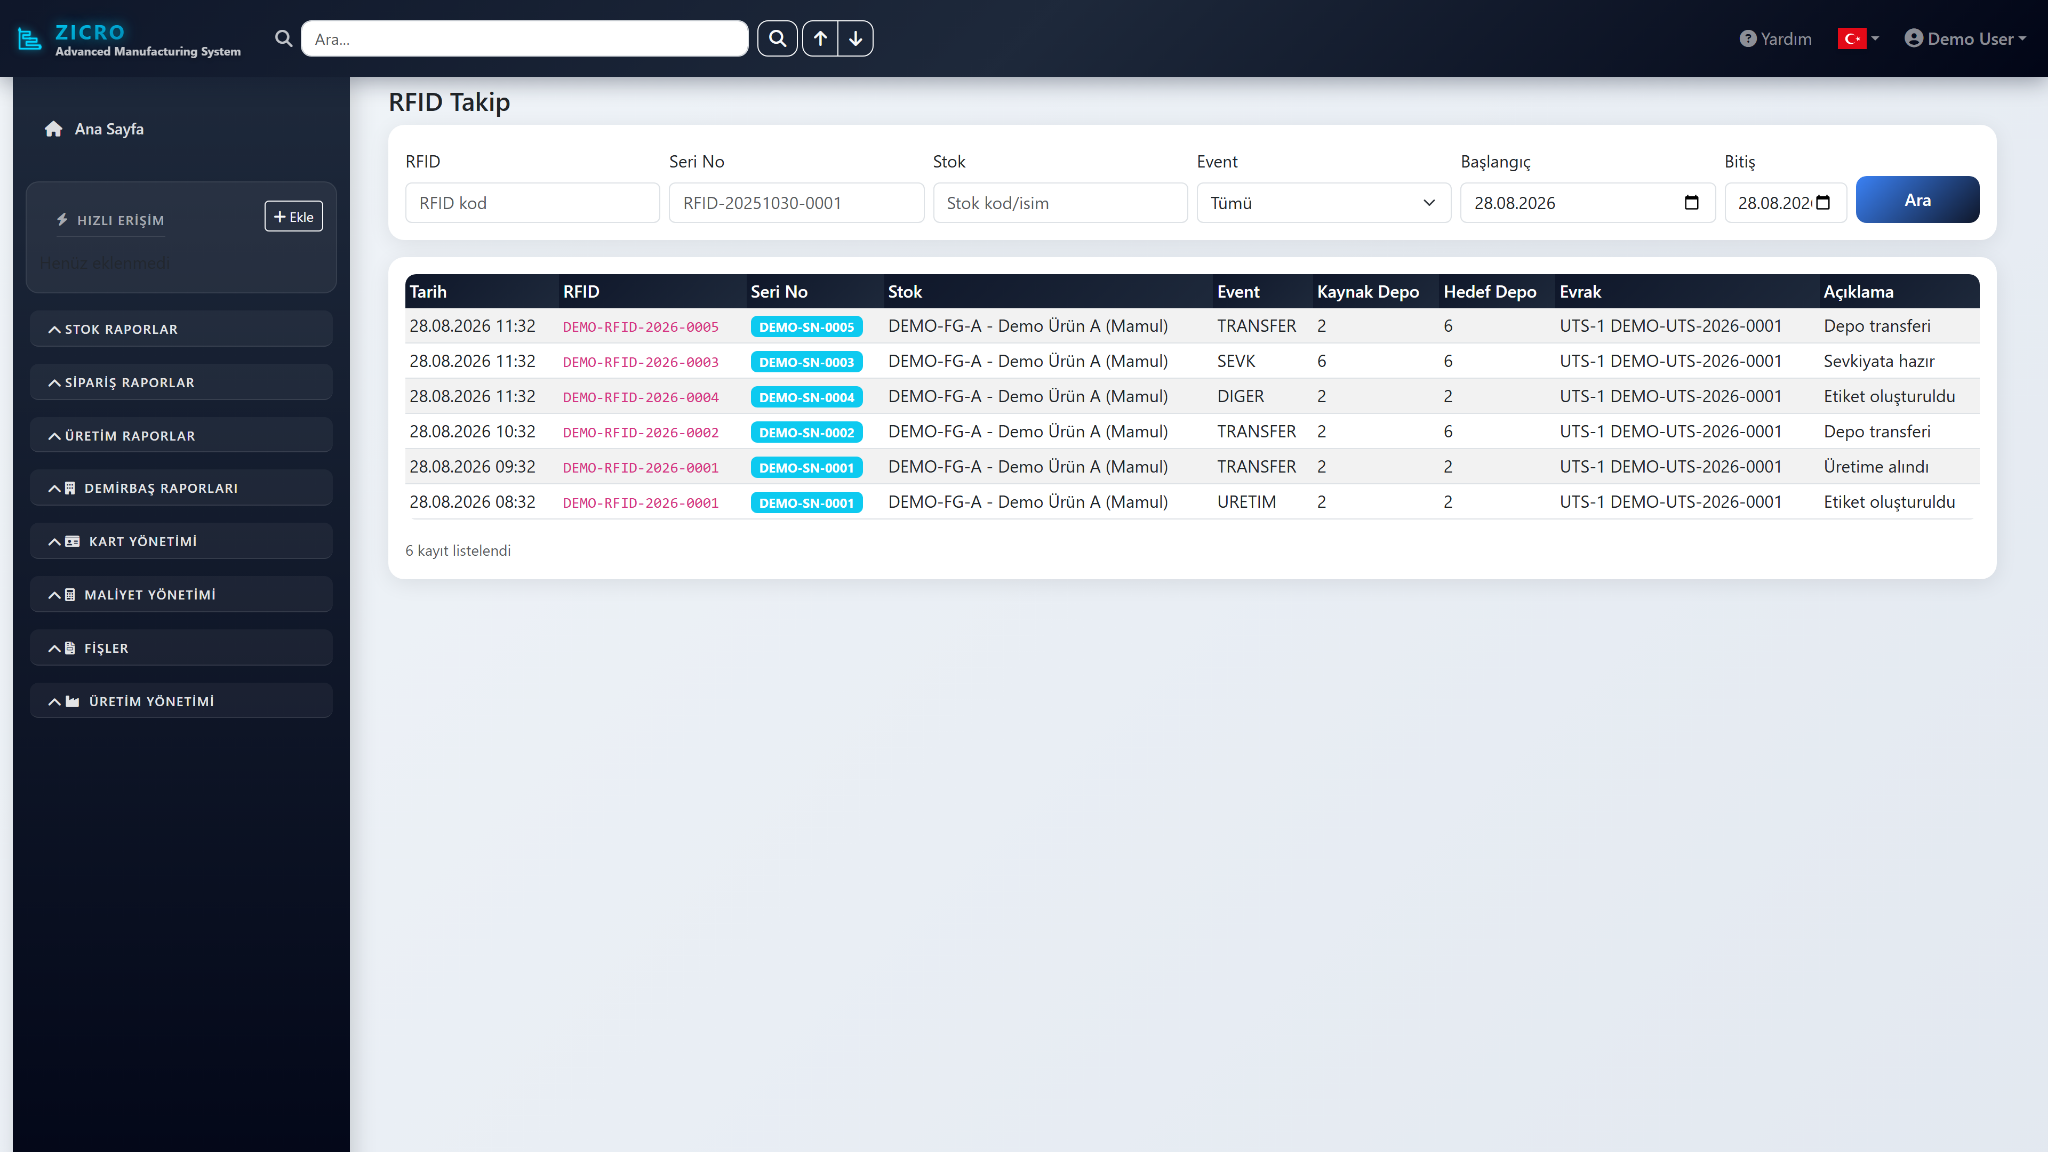Expand the Kart Yönetimi section

[181, 541]
